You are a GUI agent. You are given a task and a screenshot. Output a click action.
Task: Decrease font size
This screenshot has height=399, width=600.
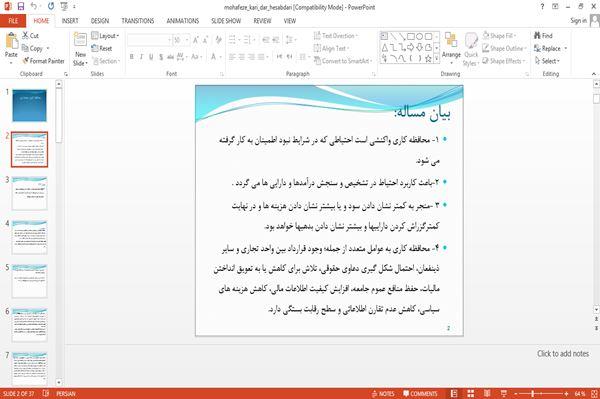pyautogui.click(x=205, y=40)
